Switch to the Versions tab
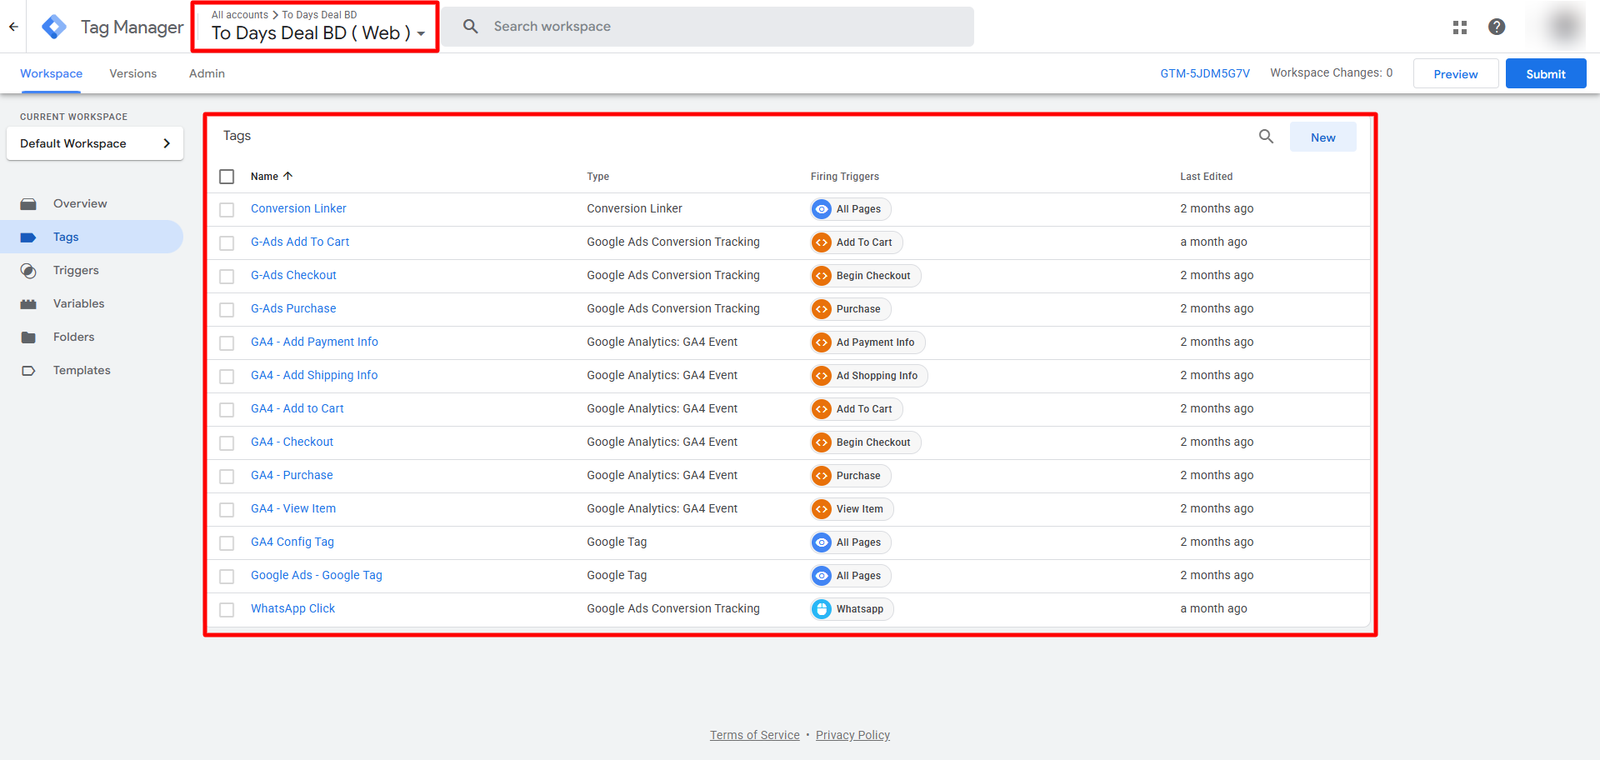The width and height of the screenshot is (1600, 760). click(133, 74)
